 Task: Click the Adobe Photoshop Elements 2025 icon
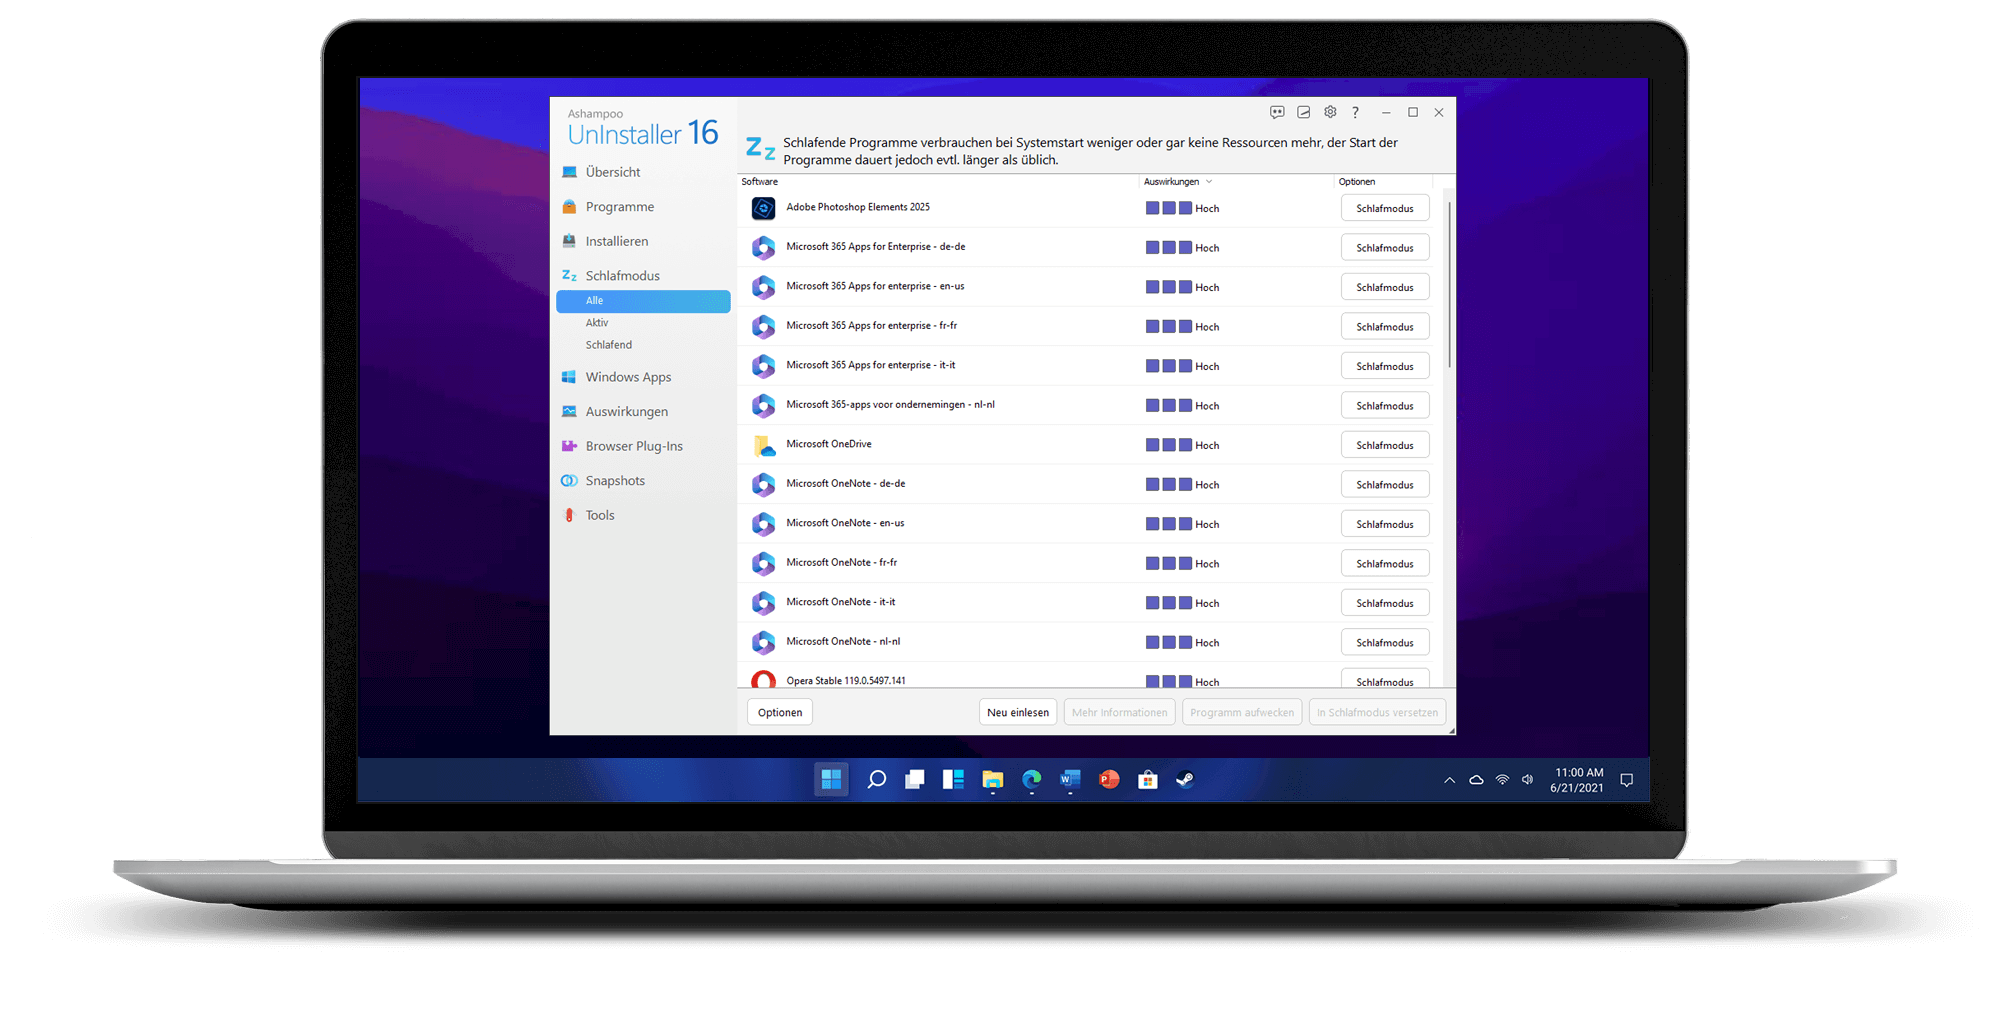(x=763, y=208)
